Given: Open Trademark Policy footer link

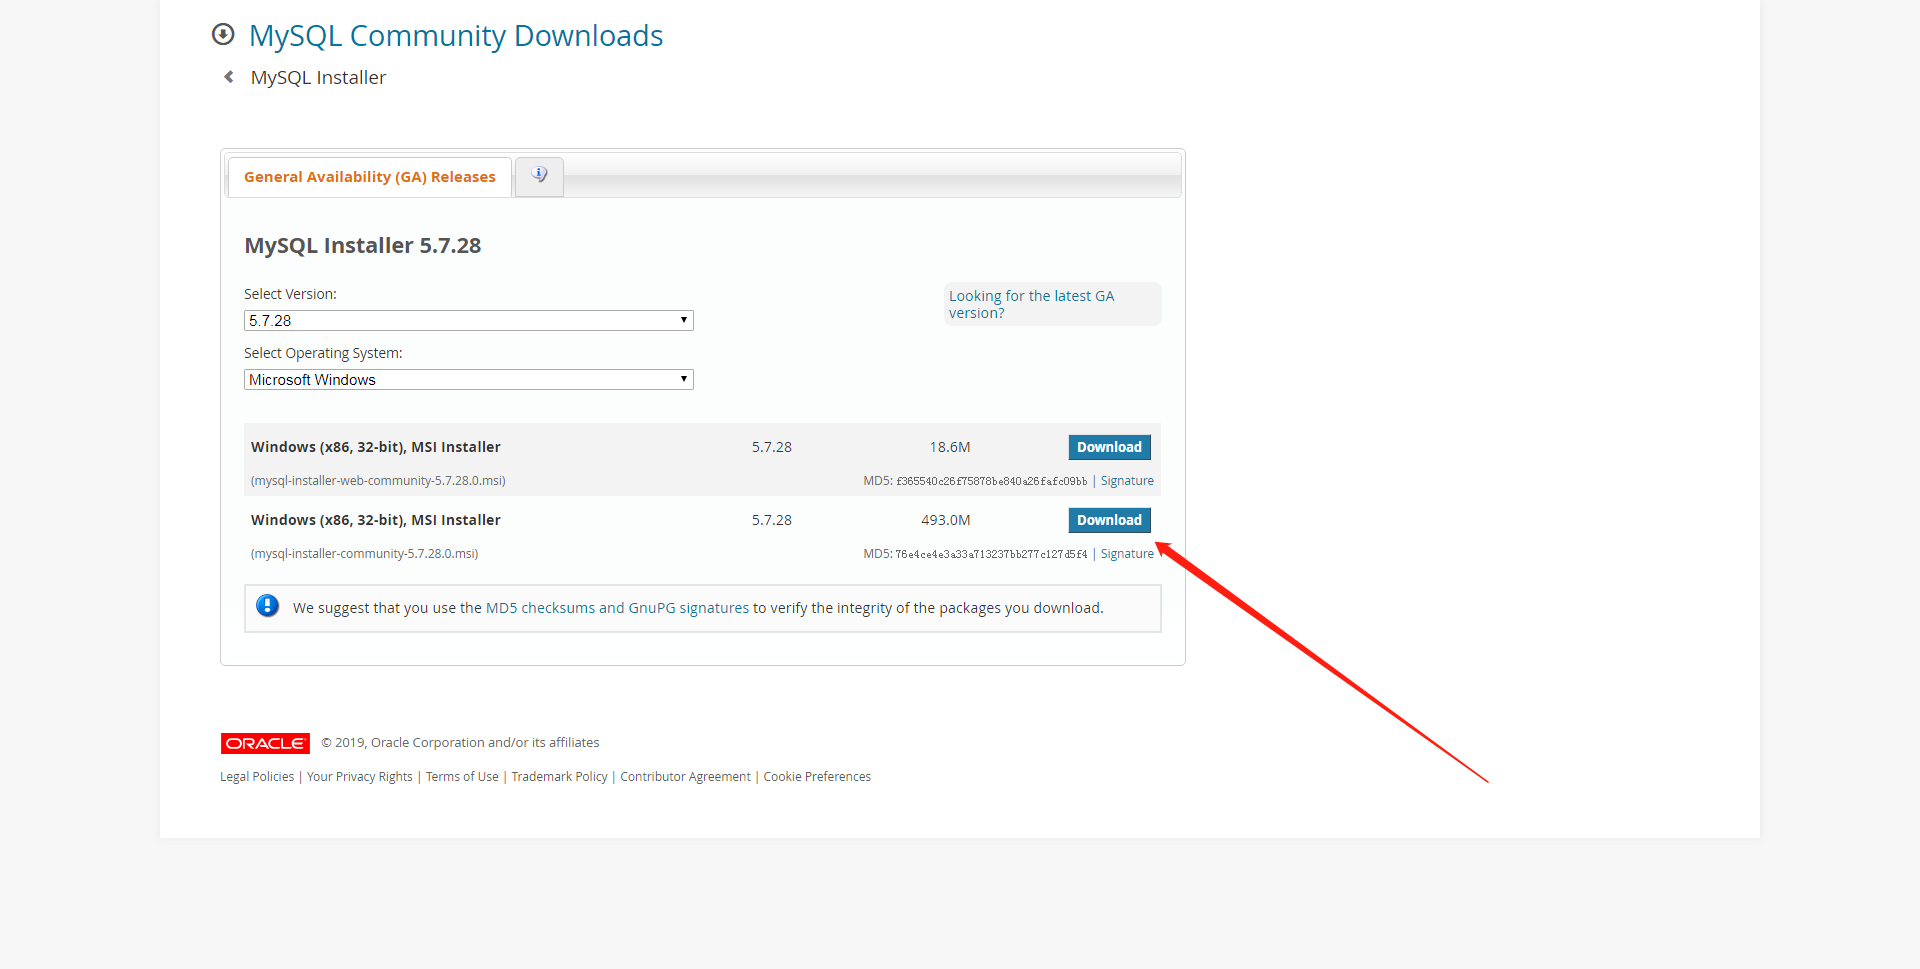Looking at the screenshot, I should click(x=559, y=777).
